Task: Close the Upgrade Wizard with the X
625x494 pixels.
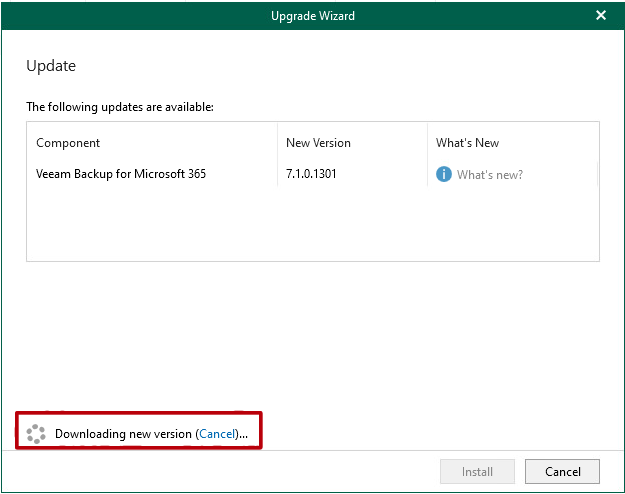Action: (601, 15)
